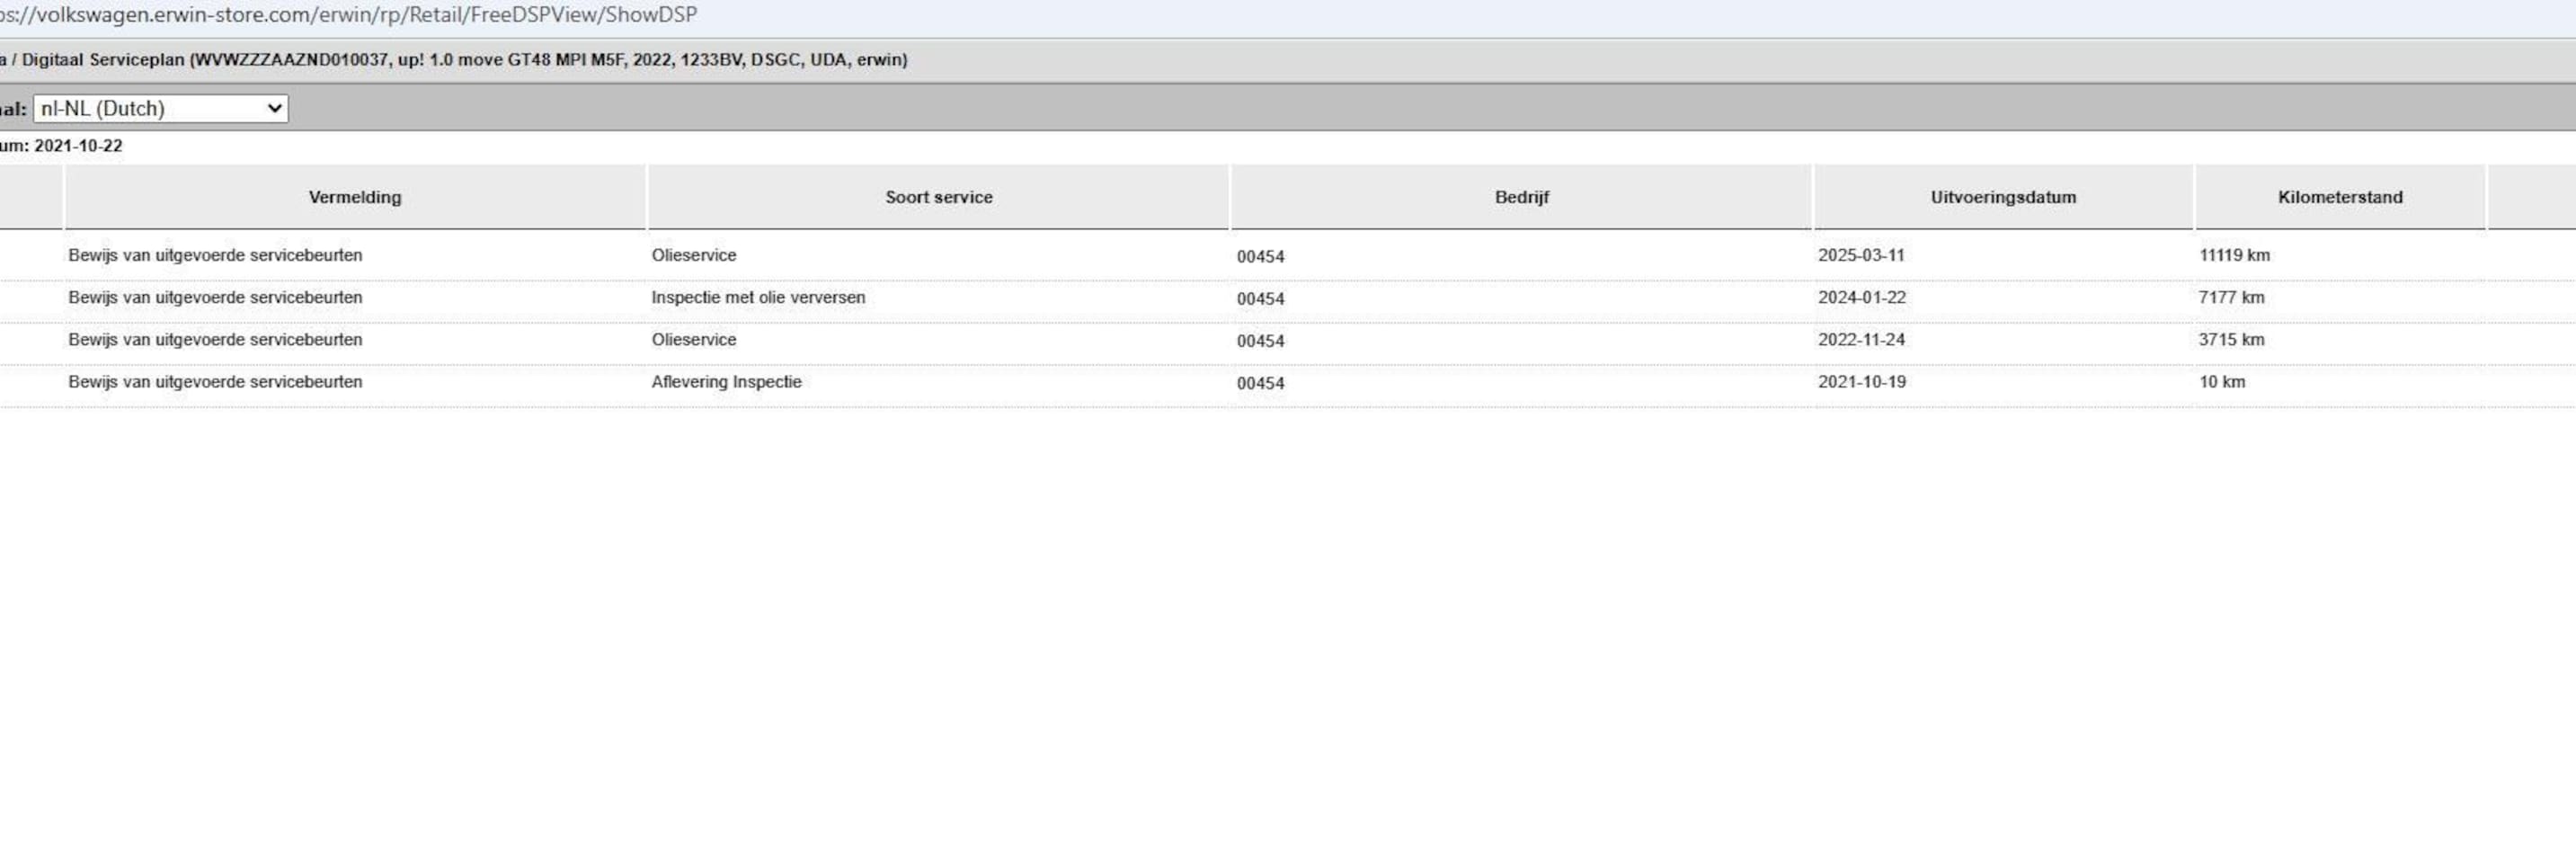Click the Uitvoeringsdatum column header
The image size is (2576, 863).
2002,197
